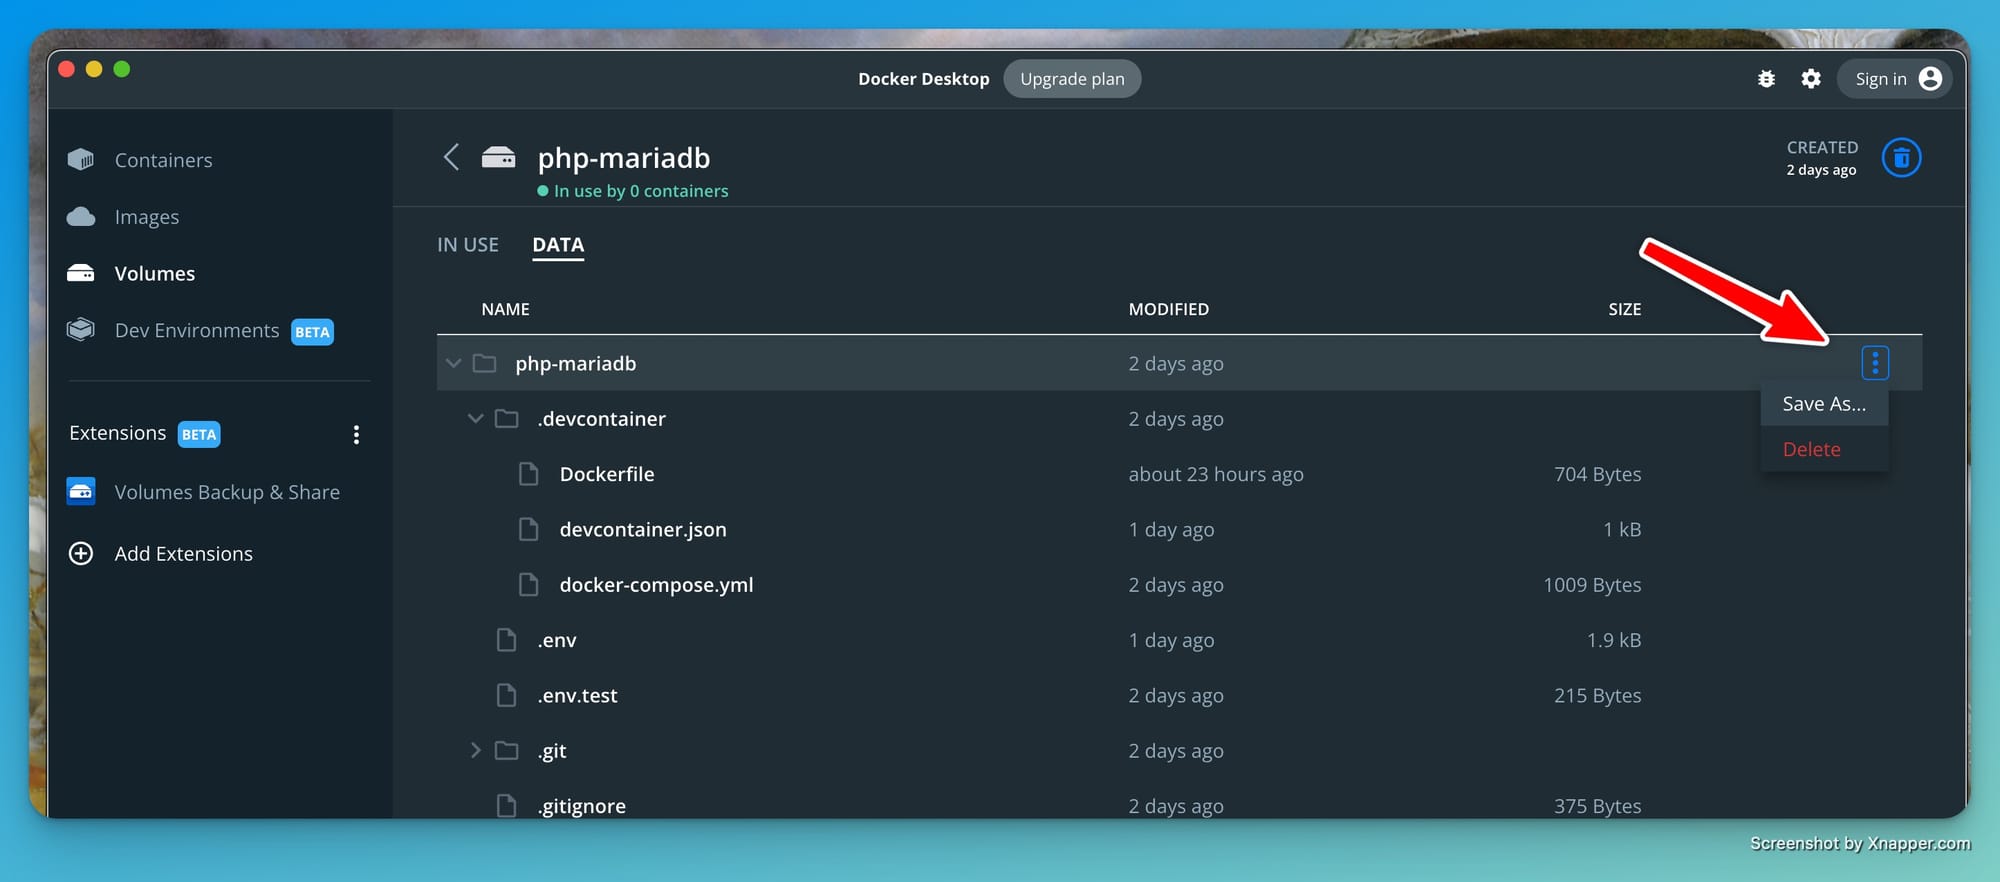Click the NAME column header

505,309
